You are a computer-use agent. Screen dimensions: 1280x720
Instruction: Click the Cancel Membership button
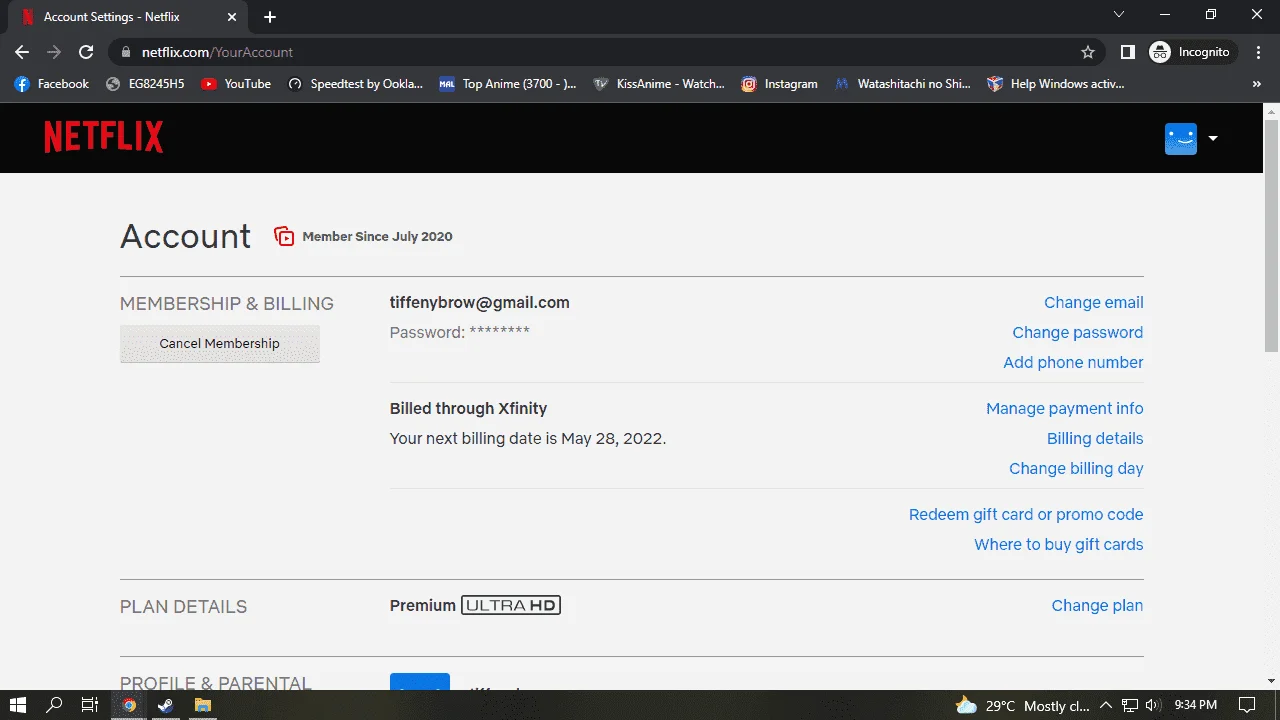click(220, 343)
